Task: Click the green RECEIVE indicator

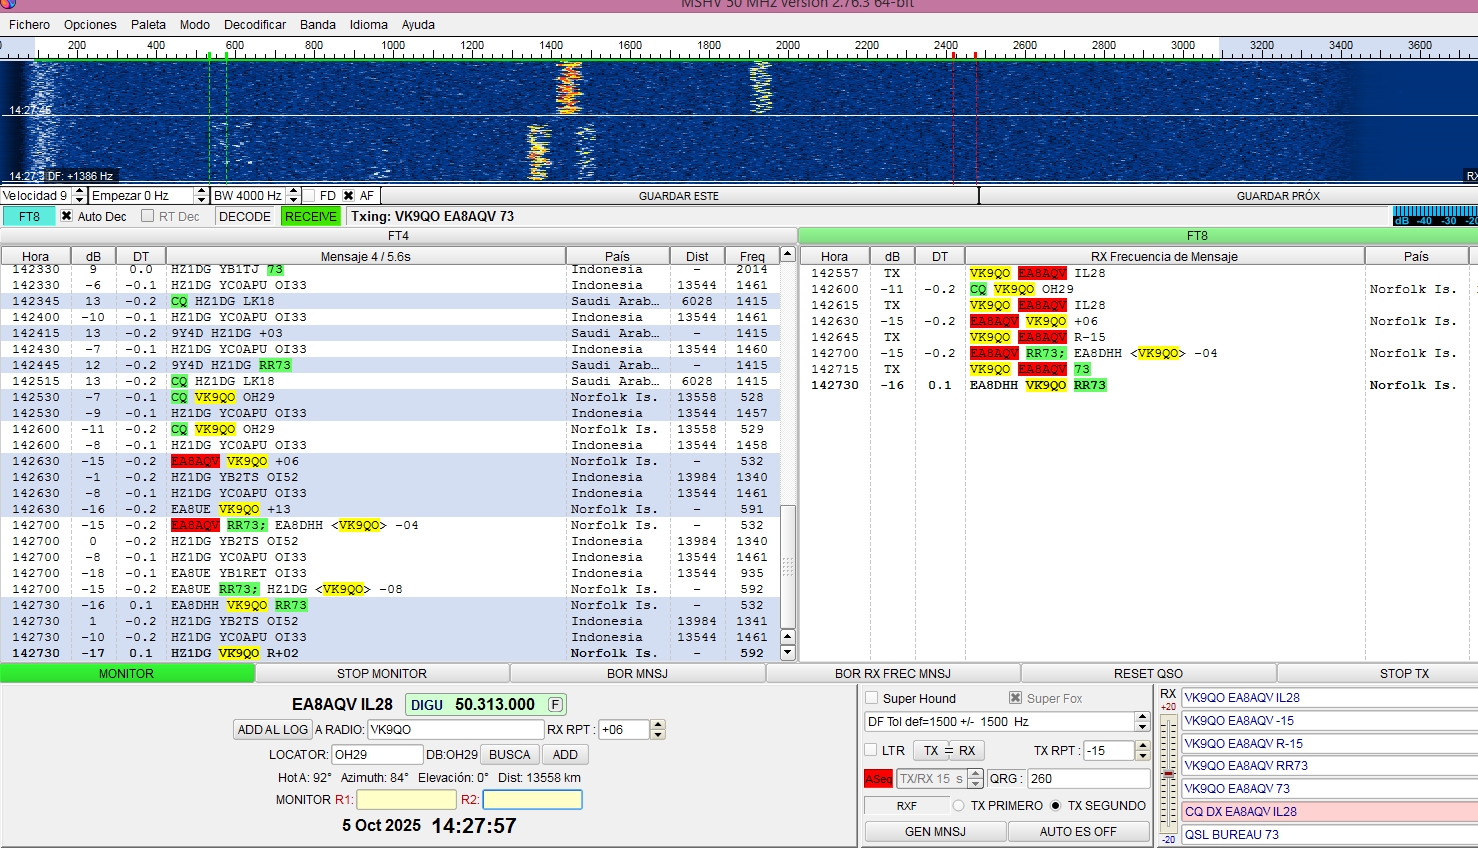Action: point(311,217)
